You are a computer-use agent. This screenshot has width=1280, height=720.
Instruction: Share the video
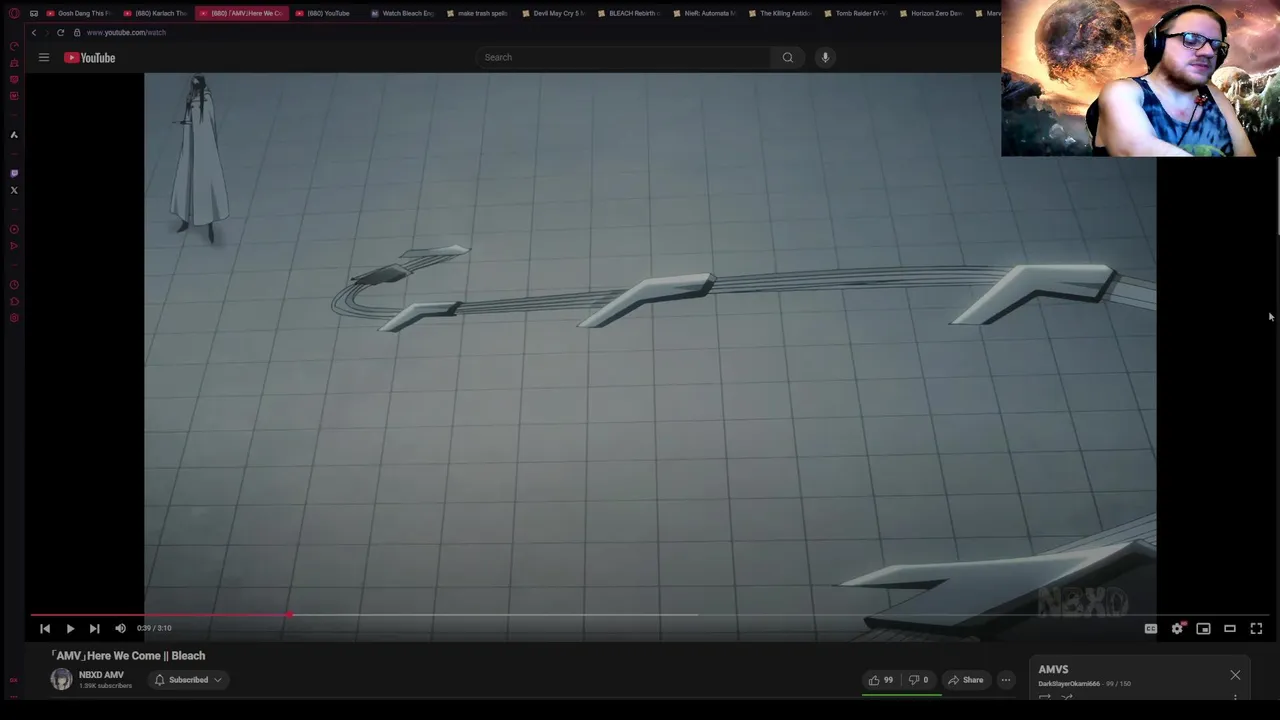pos(966,680)
